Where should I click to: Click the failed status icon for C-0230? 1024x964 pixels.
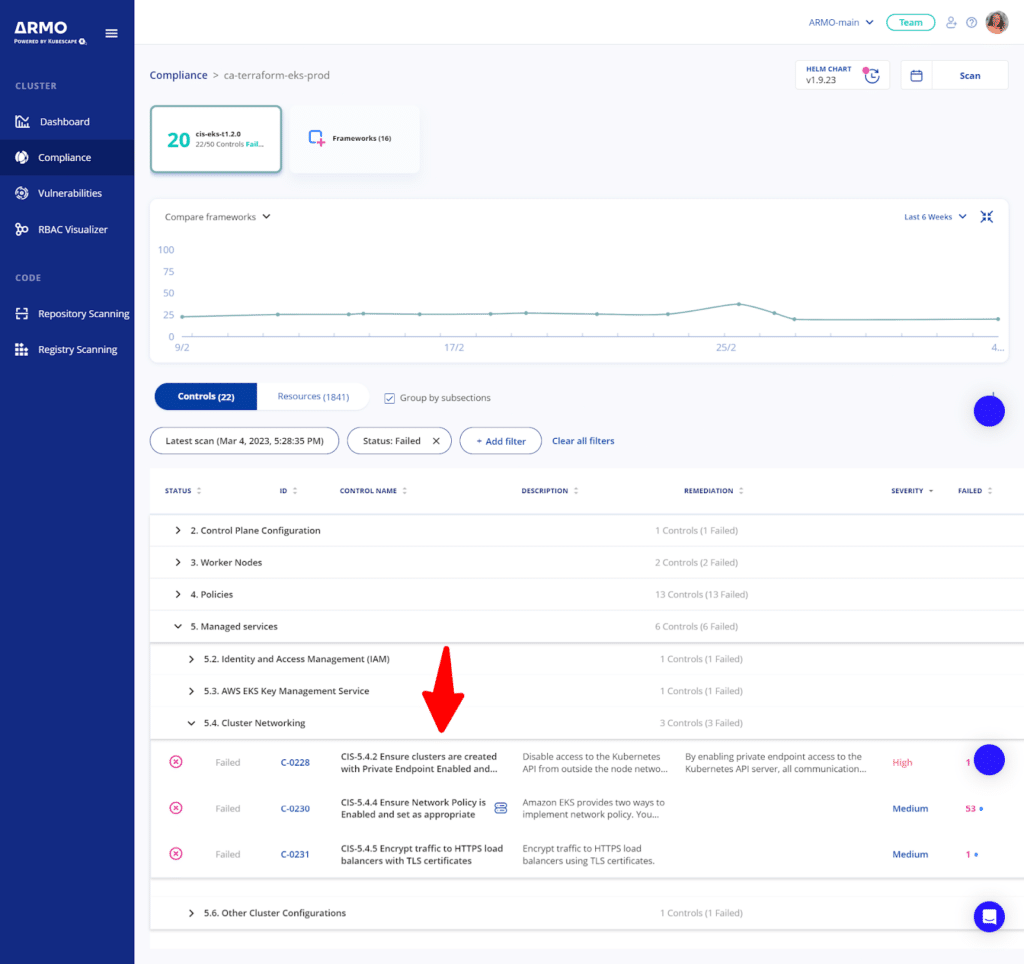(x=176, y=808)
